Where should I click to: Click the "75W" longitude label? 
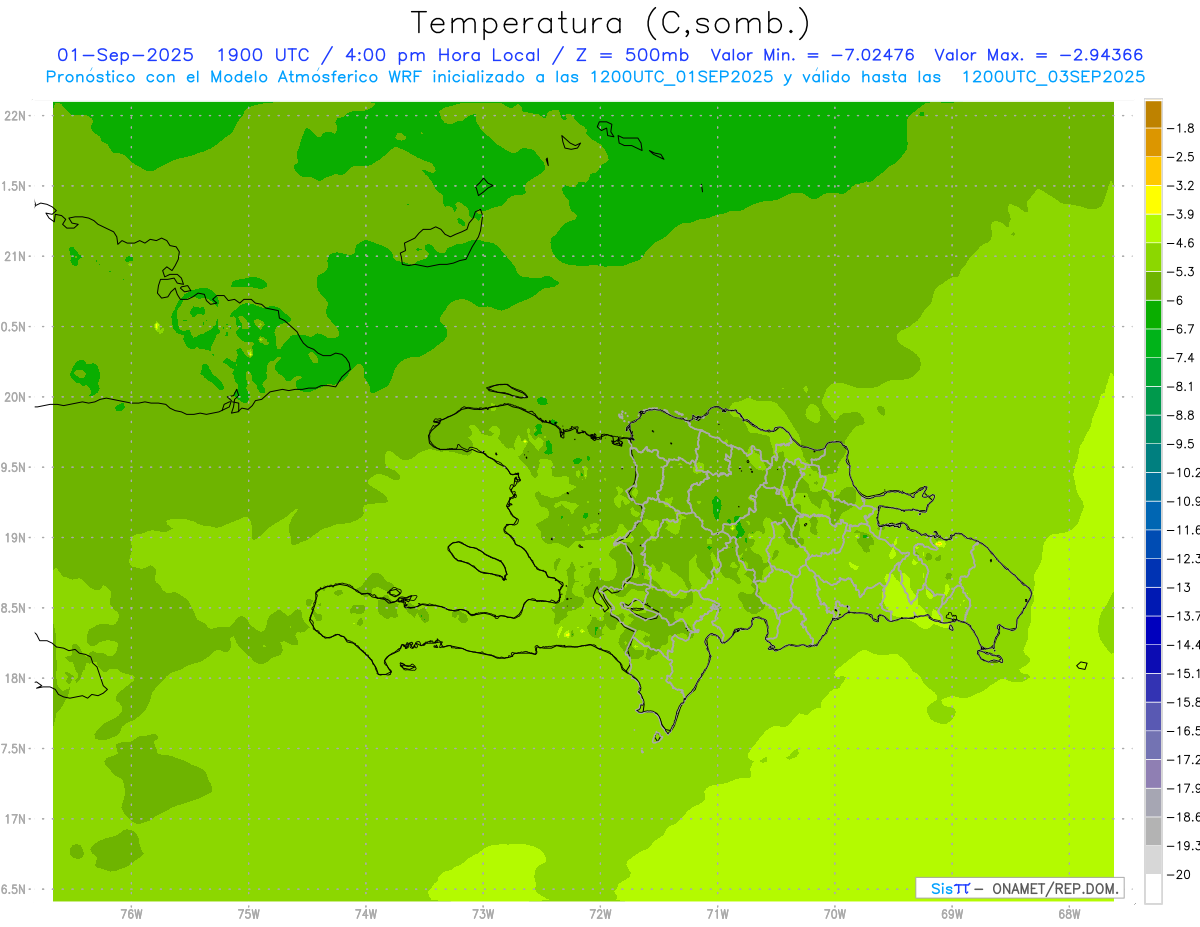(249, 914)
